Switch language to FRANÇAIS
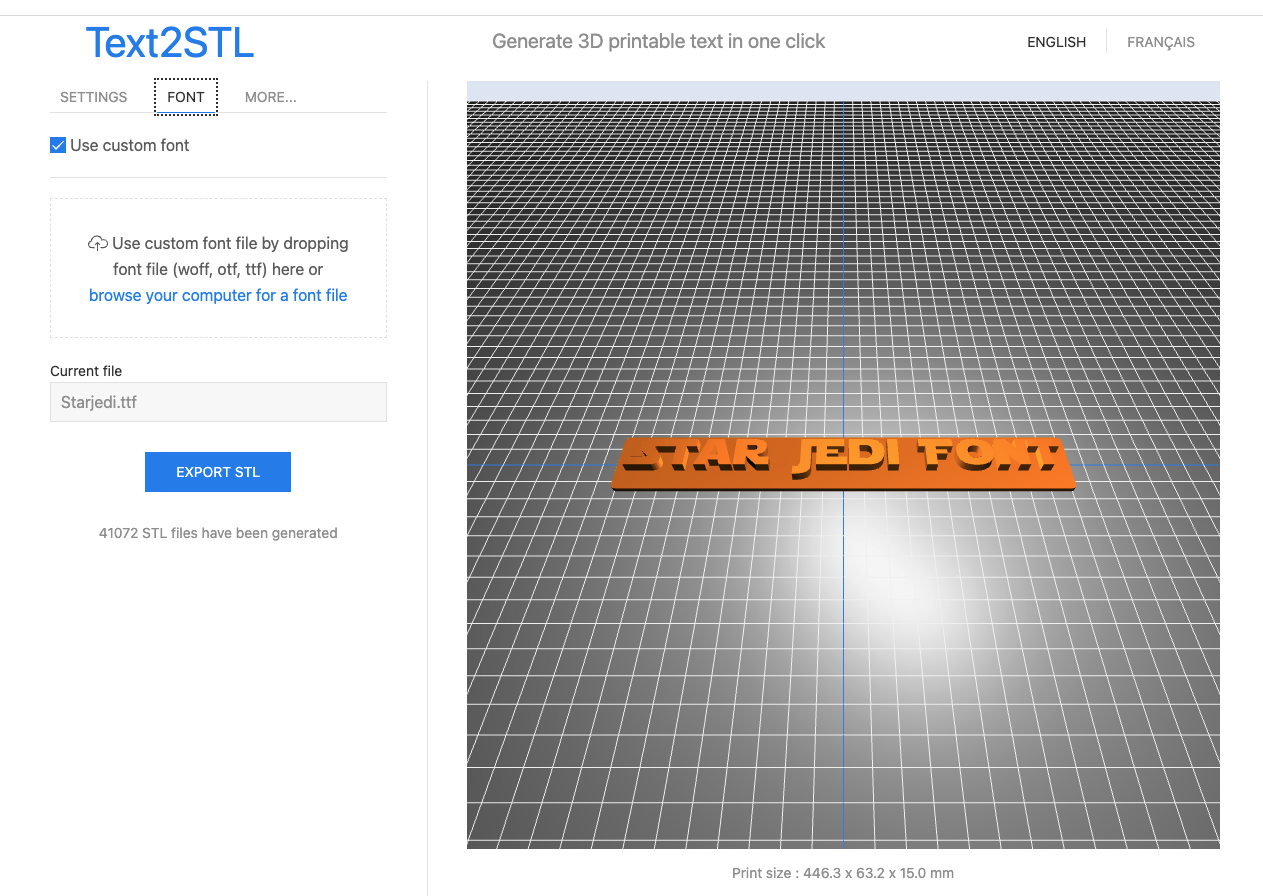This screenshot has height=896, width=1263. [1160, 42]
